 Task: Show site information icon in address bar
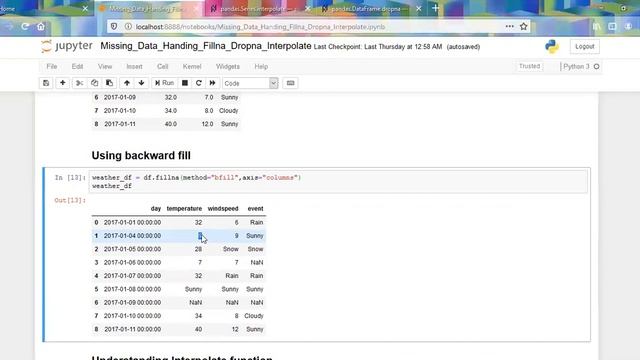click(x=128, y=27)
